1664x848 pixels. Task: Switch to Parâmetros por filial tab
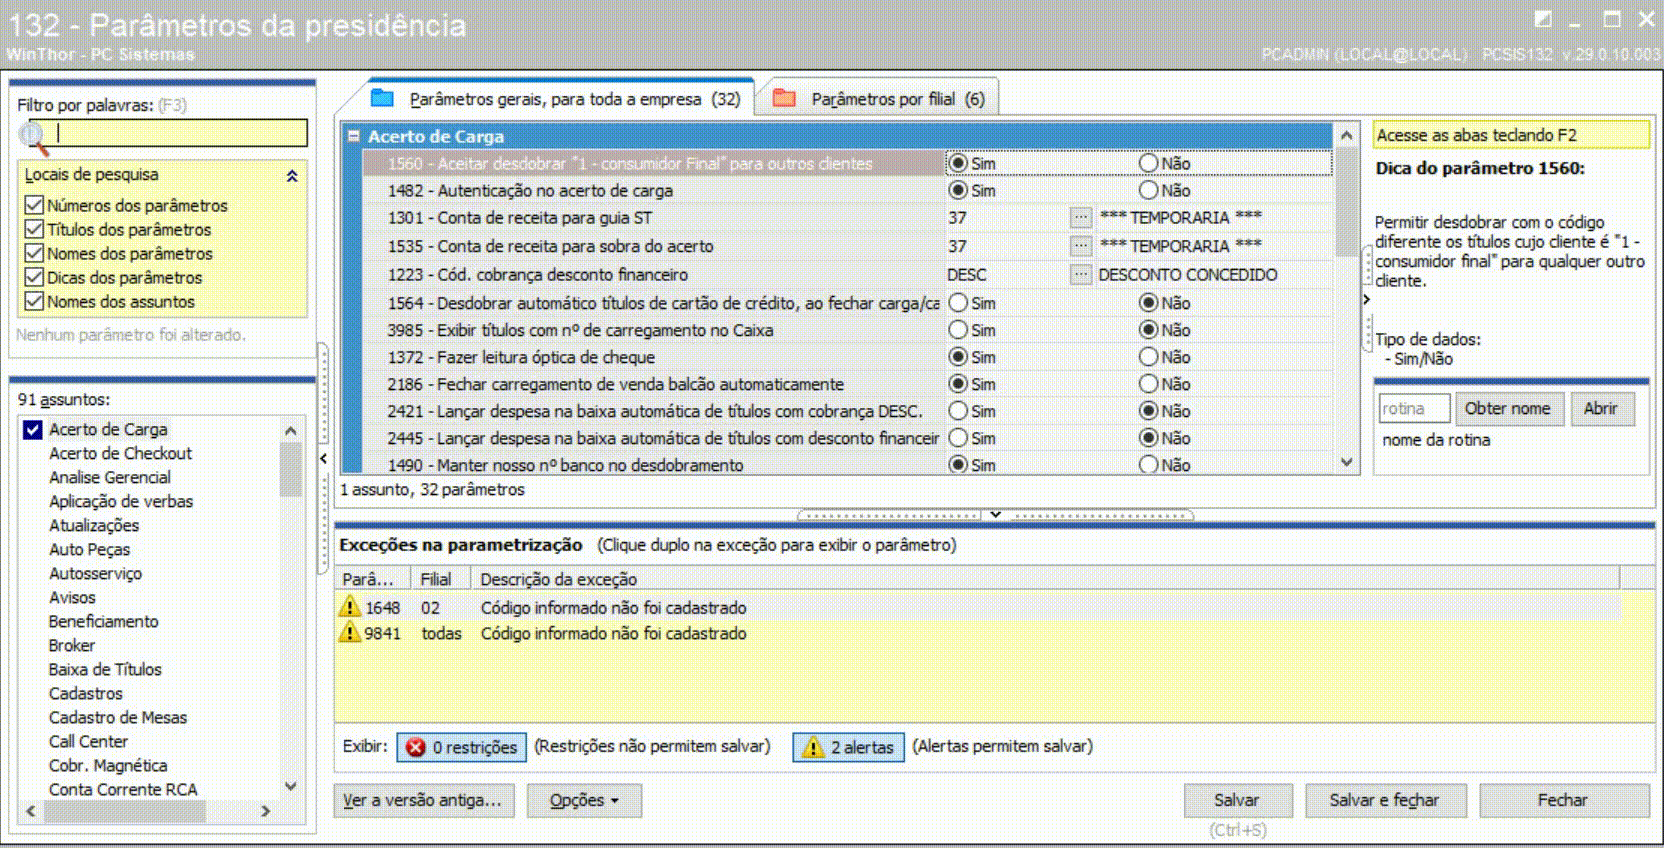pos(880,98)
